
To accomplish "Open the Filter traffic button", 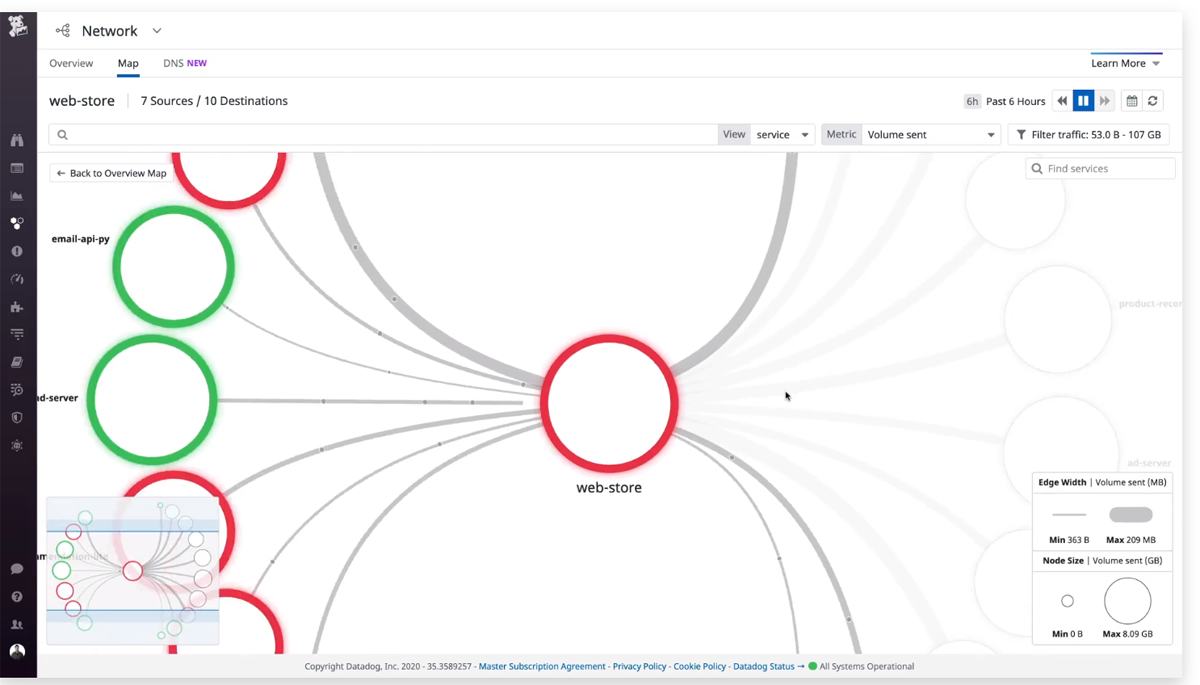I will [x=1088, y=134].
